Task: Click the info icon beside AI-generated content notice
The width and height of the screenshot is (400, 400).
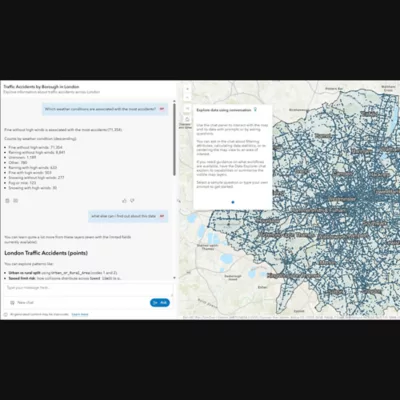Action: 6,314
